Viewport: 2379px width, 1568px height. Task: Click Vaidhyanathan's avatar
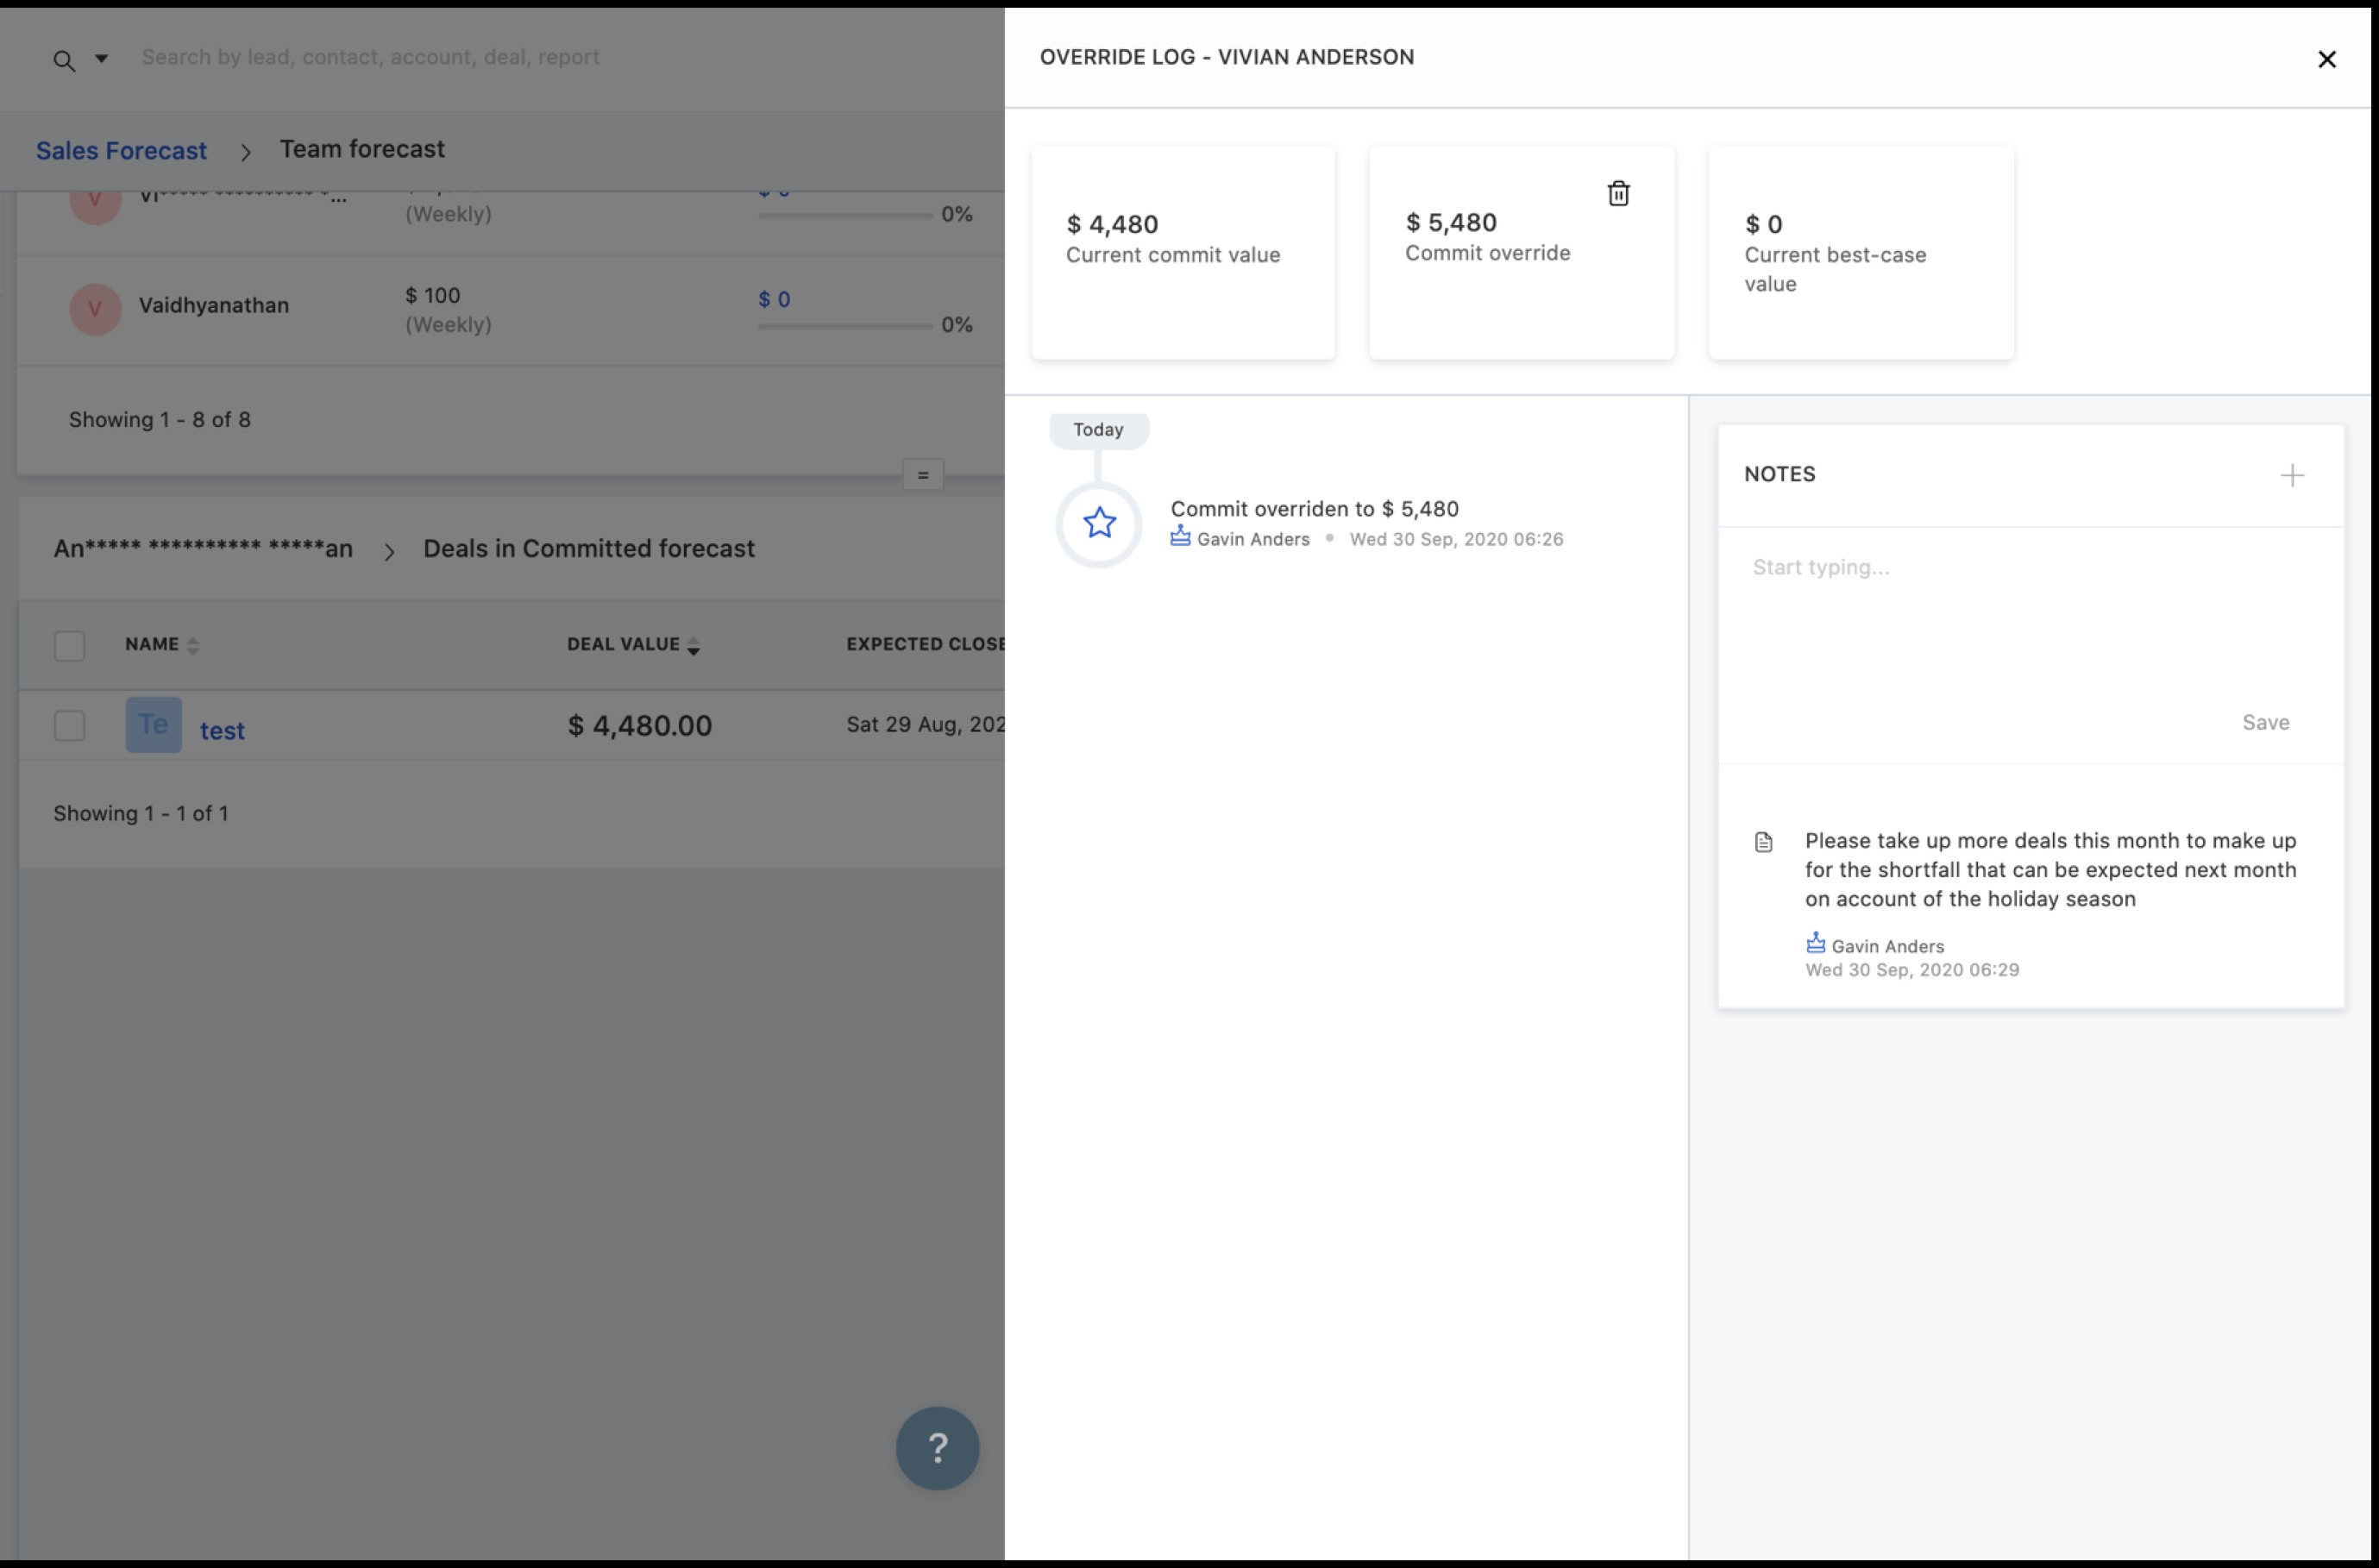coord(95,308)
